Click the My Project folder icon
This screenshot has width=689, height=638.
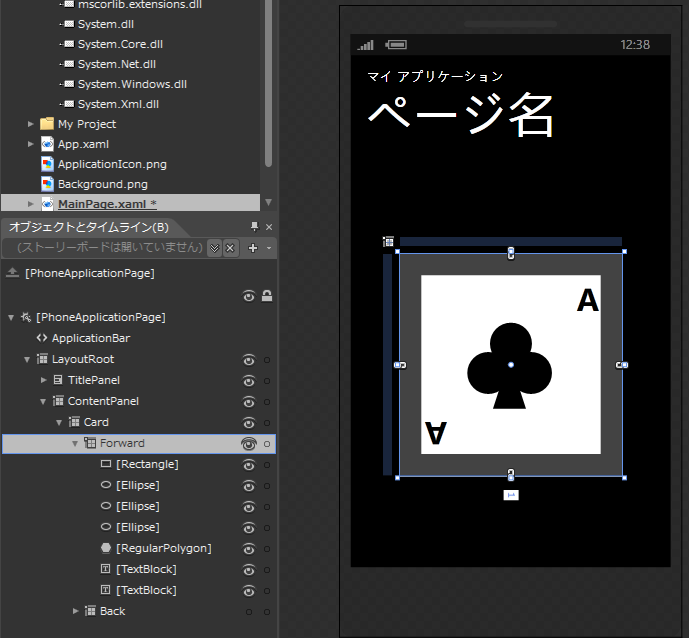47,123
